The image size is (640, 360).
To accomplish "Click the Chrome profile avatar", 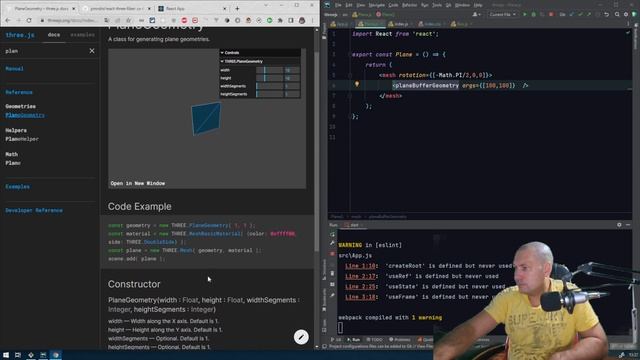I will 302,20.
